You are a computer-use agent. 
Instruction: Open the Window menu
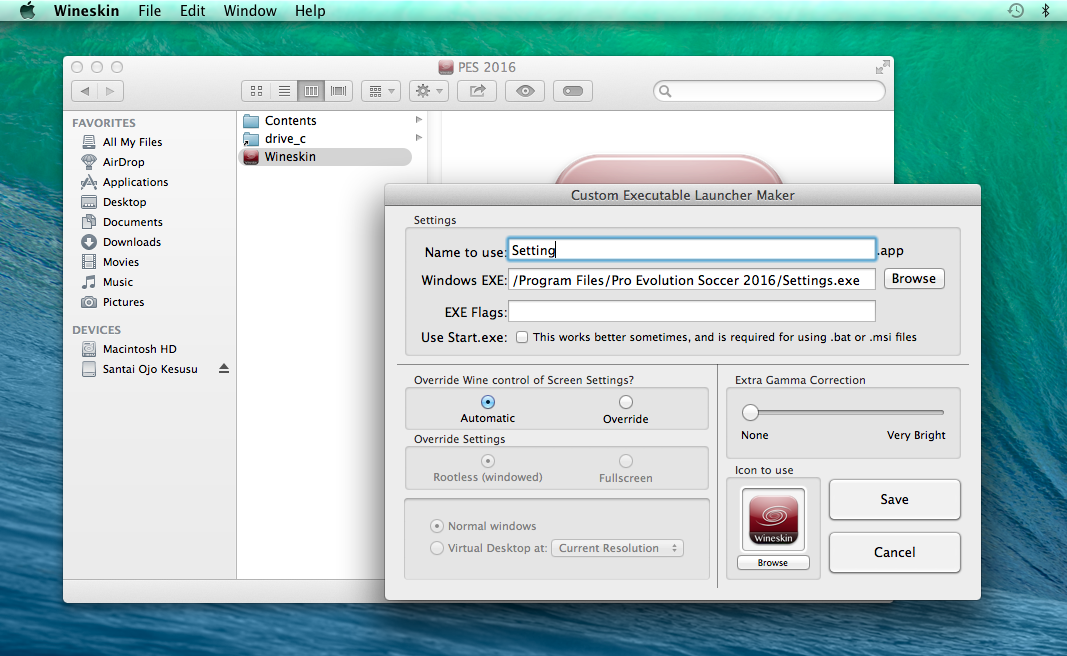(250, 11)
